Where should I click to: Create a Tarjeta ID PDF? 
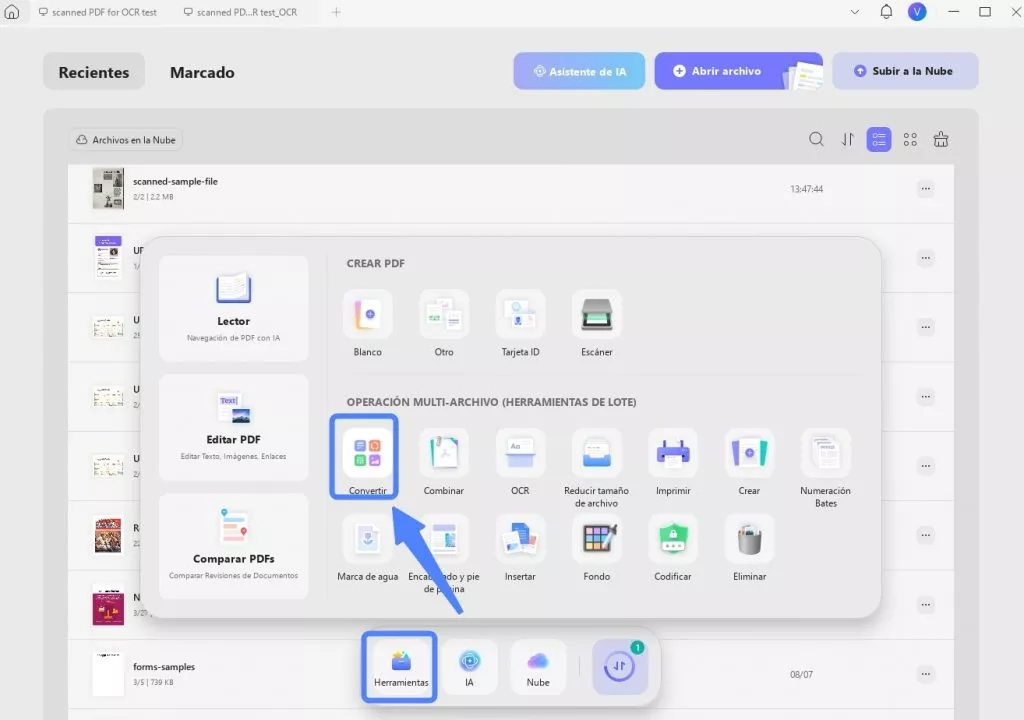point(520,323)
